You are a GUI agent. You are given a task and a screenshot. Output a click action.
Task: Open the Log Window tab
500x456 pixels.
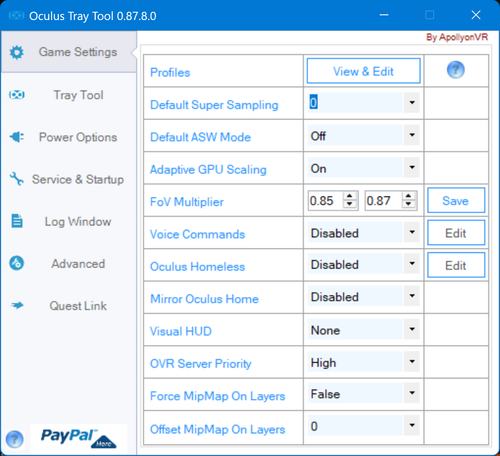coord(69,221)
